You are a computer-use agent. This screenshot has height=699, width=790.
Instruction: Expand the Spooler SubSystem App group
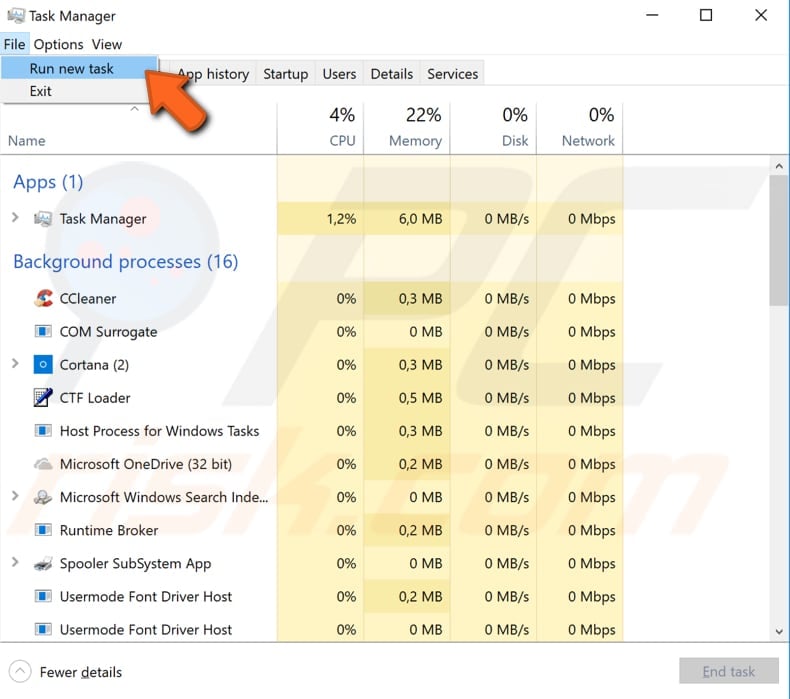click(15, 562)
